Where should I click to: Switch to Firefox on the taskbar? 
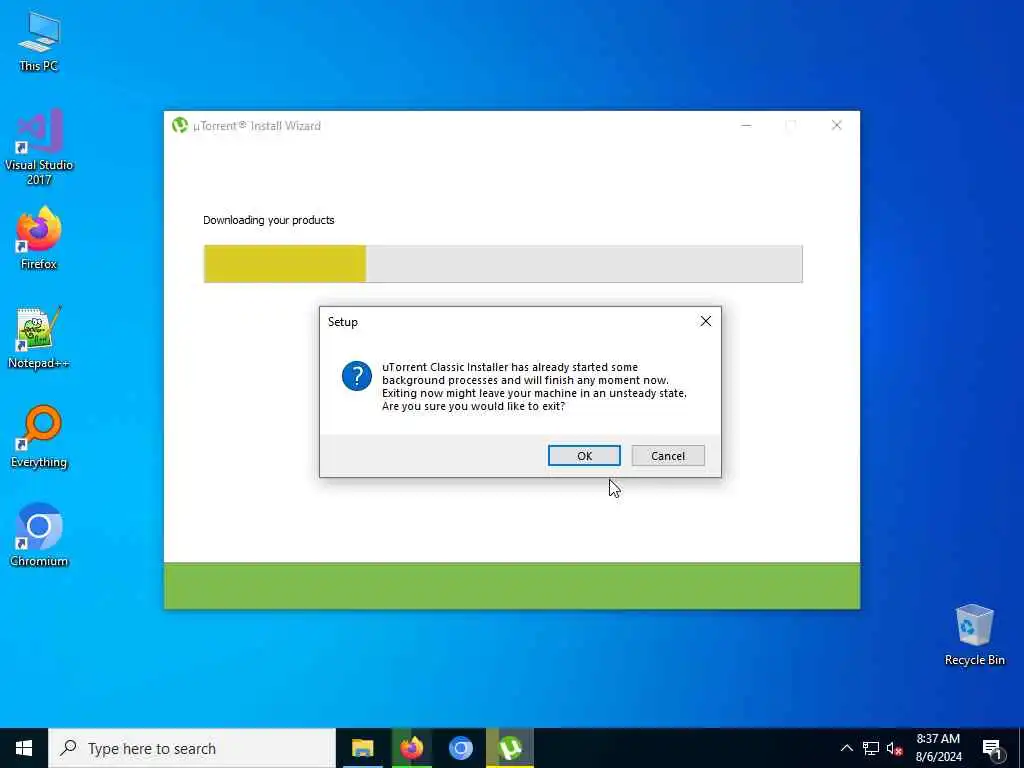click(x=411, y=748)
